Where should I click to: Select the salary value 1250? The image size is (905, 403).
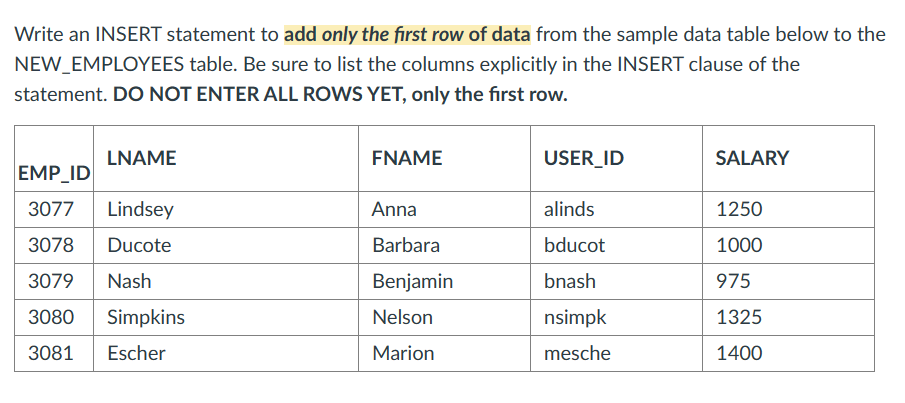pos(788,209)
